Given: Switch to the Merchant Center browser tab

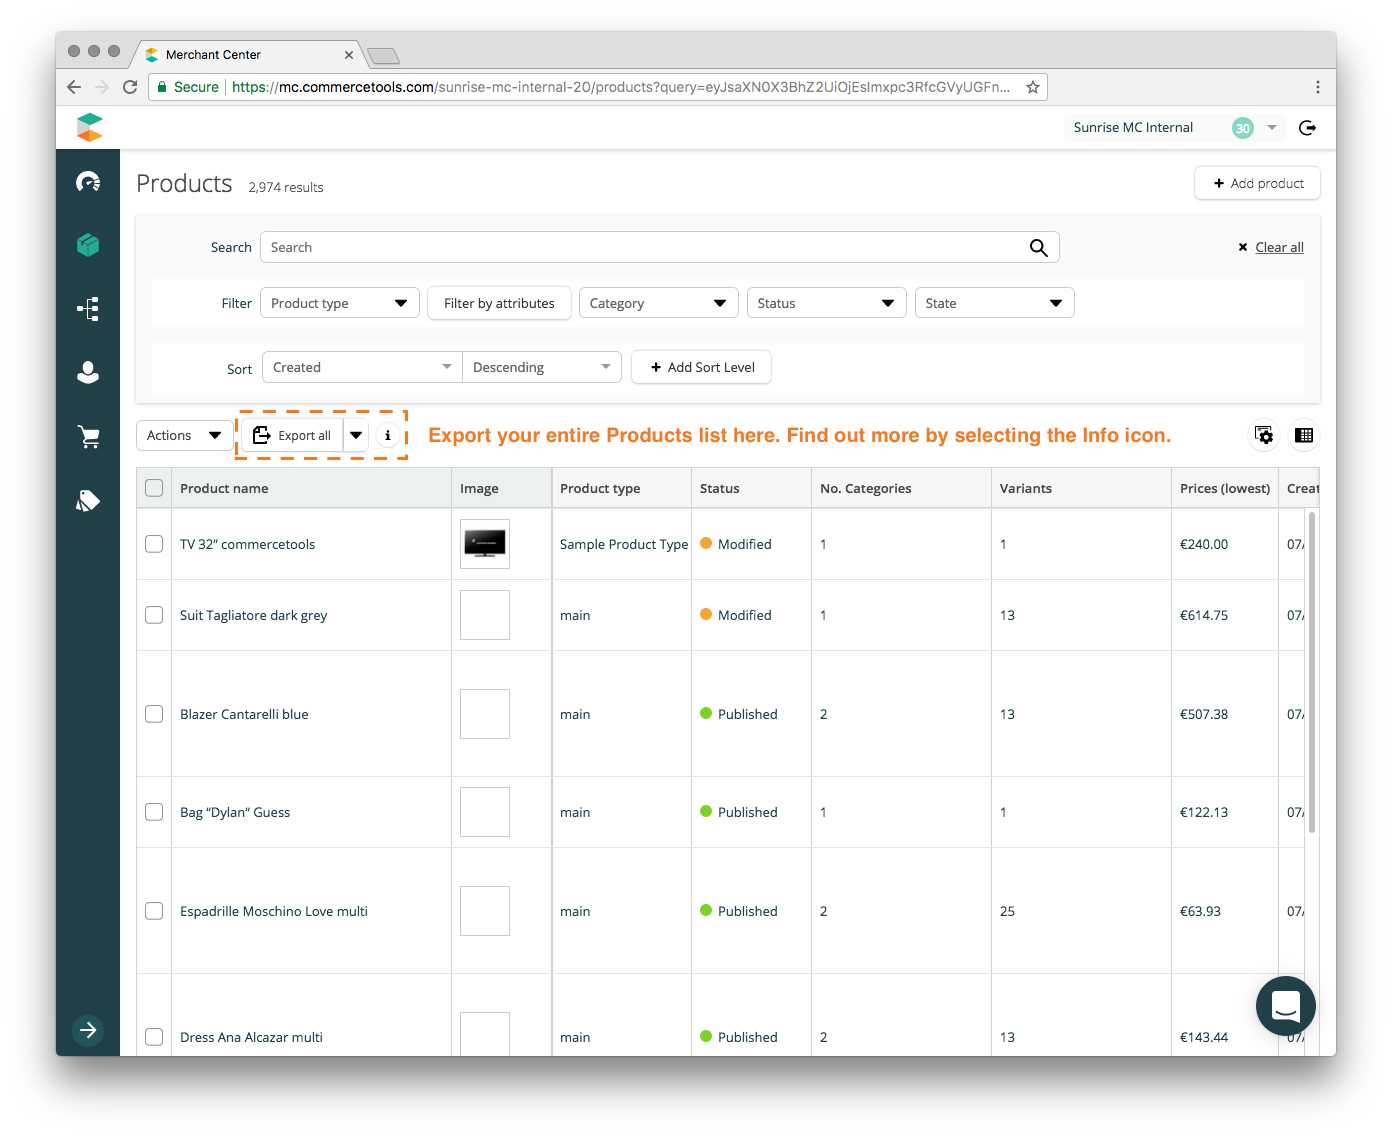Looking at the screenshot, I should point(240,55).
